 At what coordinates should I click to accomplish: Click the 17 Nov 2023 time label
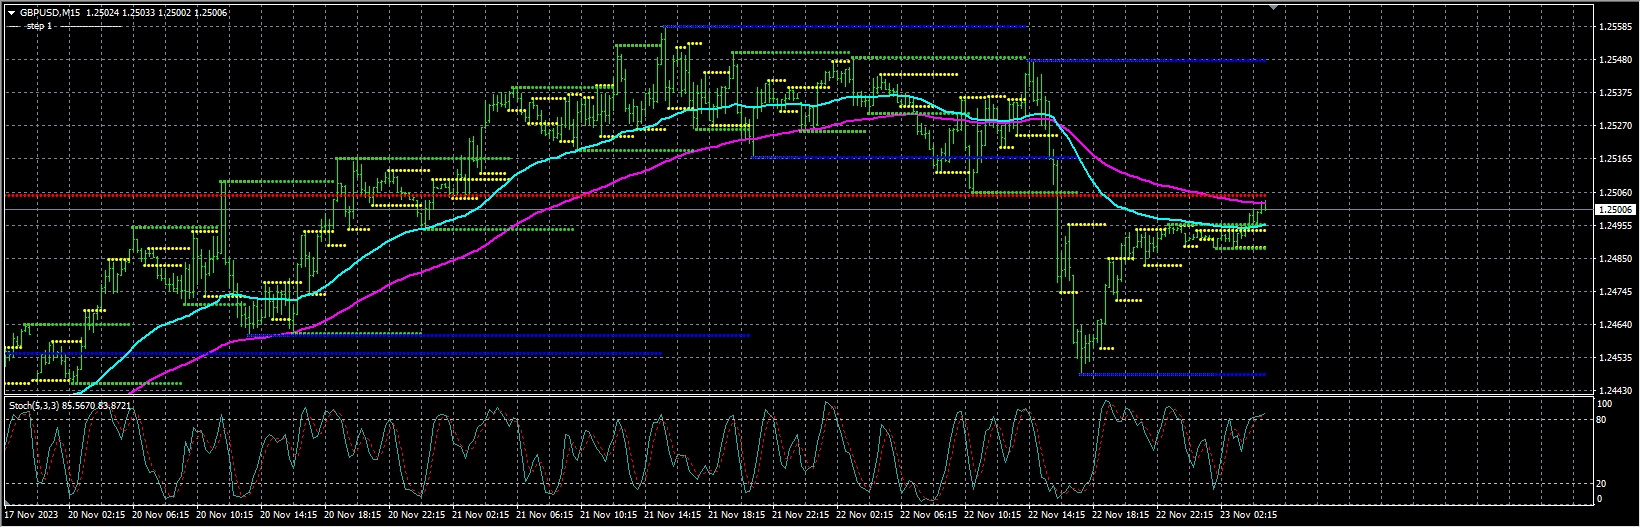tap(29, 516)
